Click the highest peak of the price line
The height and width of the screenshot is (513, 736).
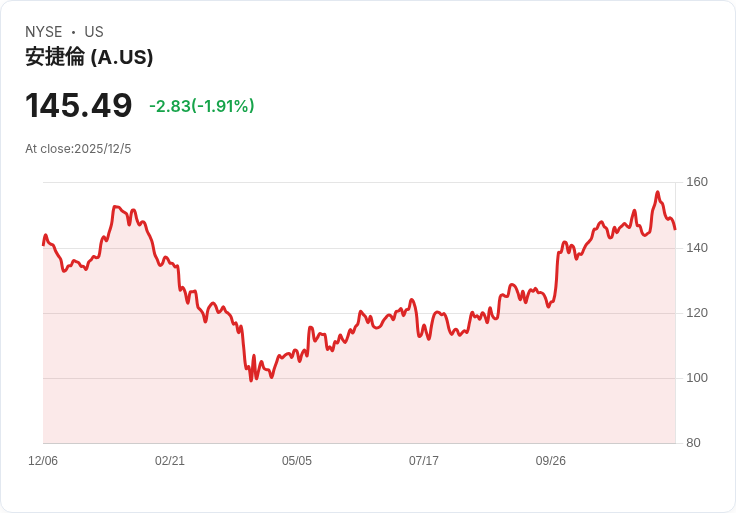coord(657,192)
